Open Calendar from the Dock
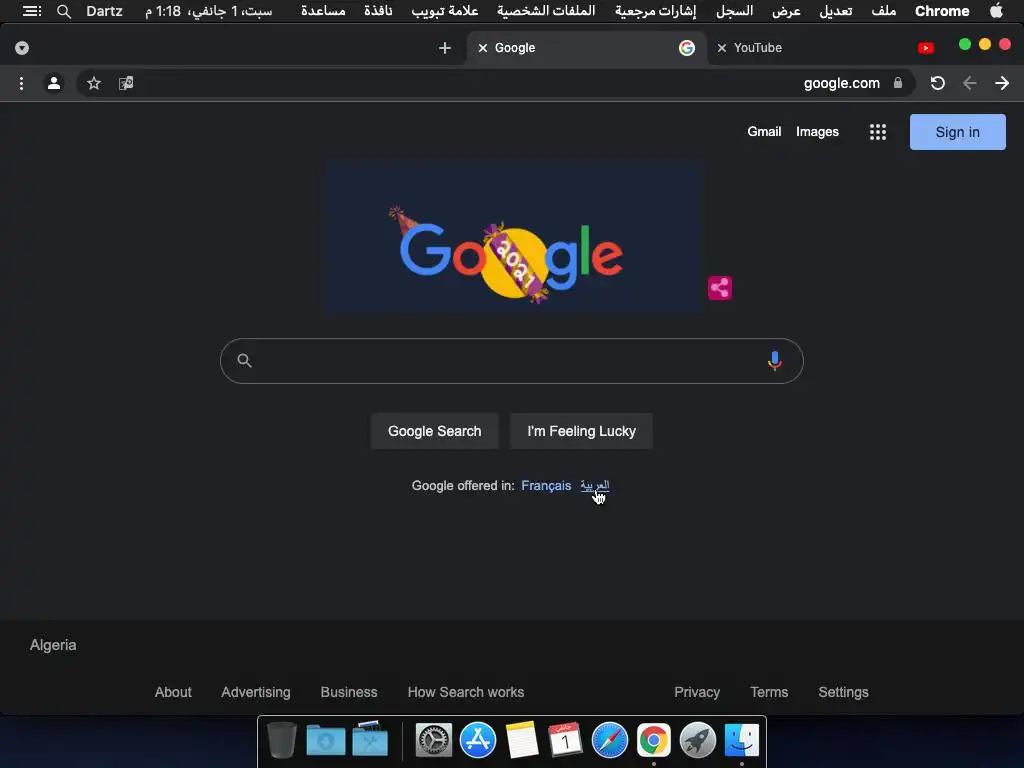This screenshot has height=768, width=1024. 566,741
